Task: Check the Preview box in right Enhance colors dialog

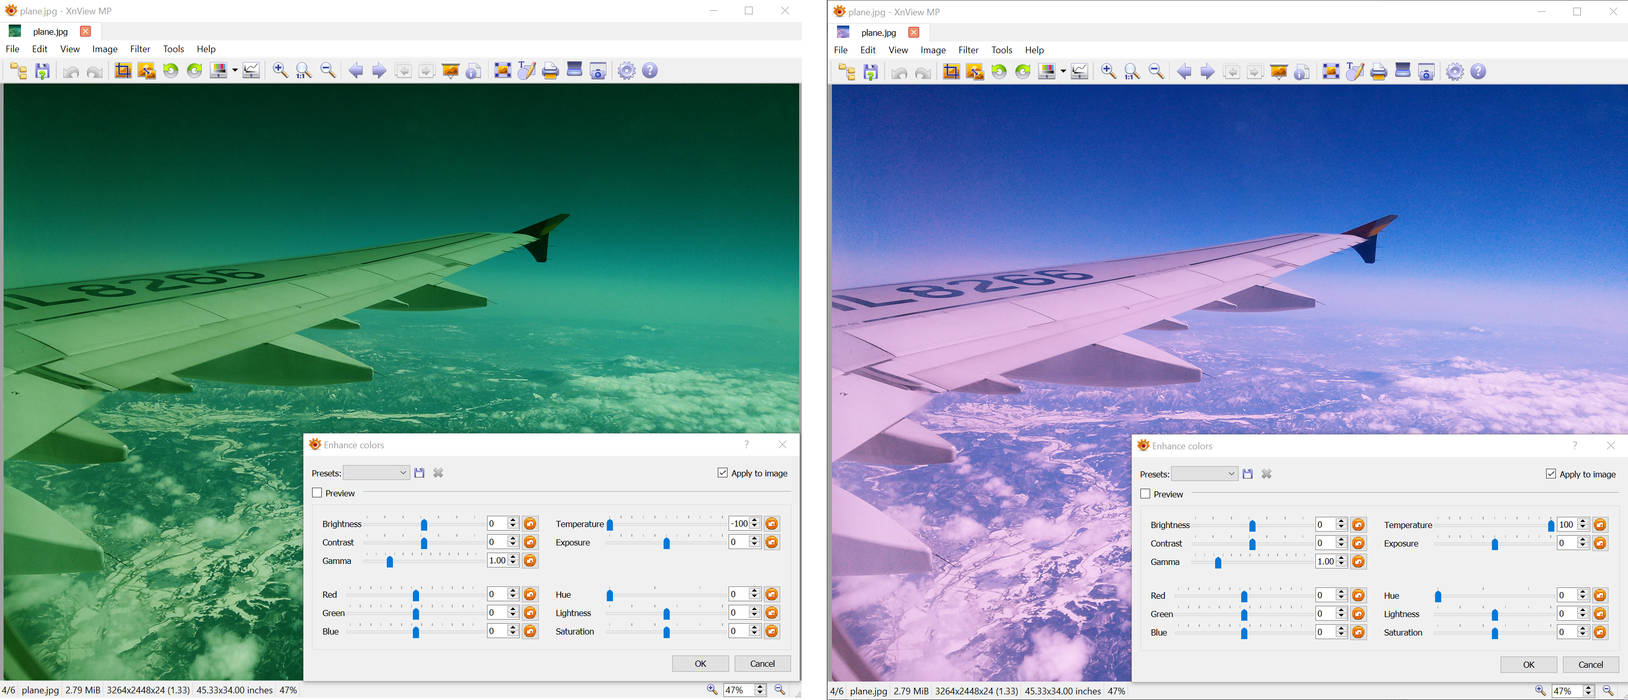Action: click(x=1146, y=494)
